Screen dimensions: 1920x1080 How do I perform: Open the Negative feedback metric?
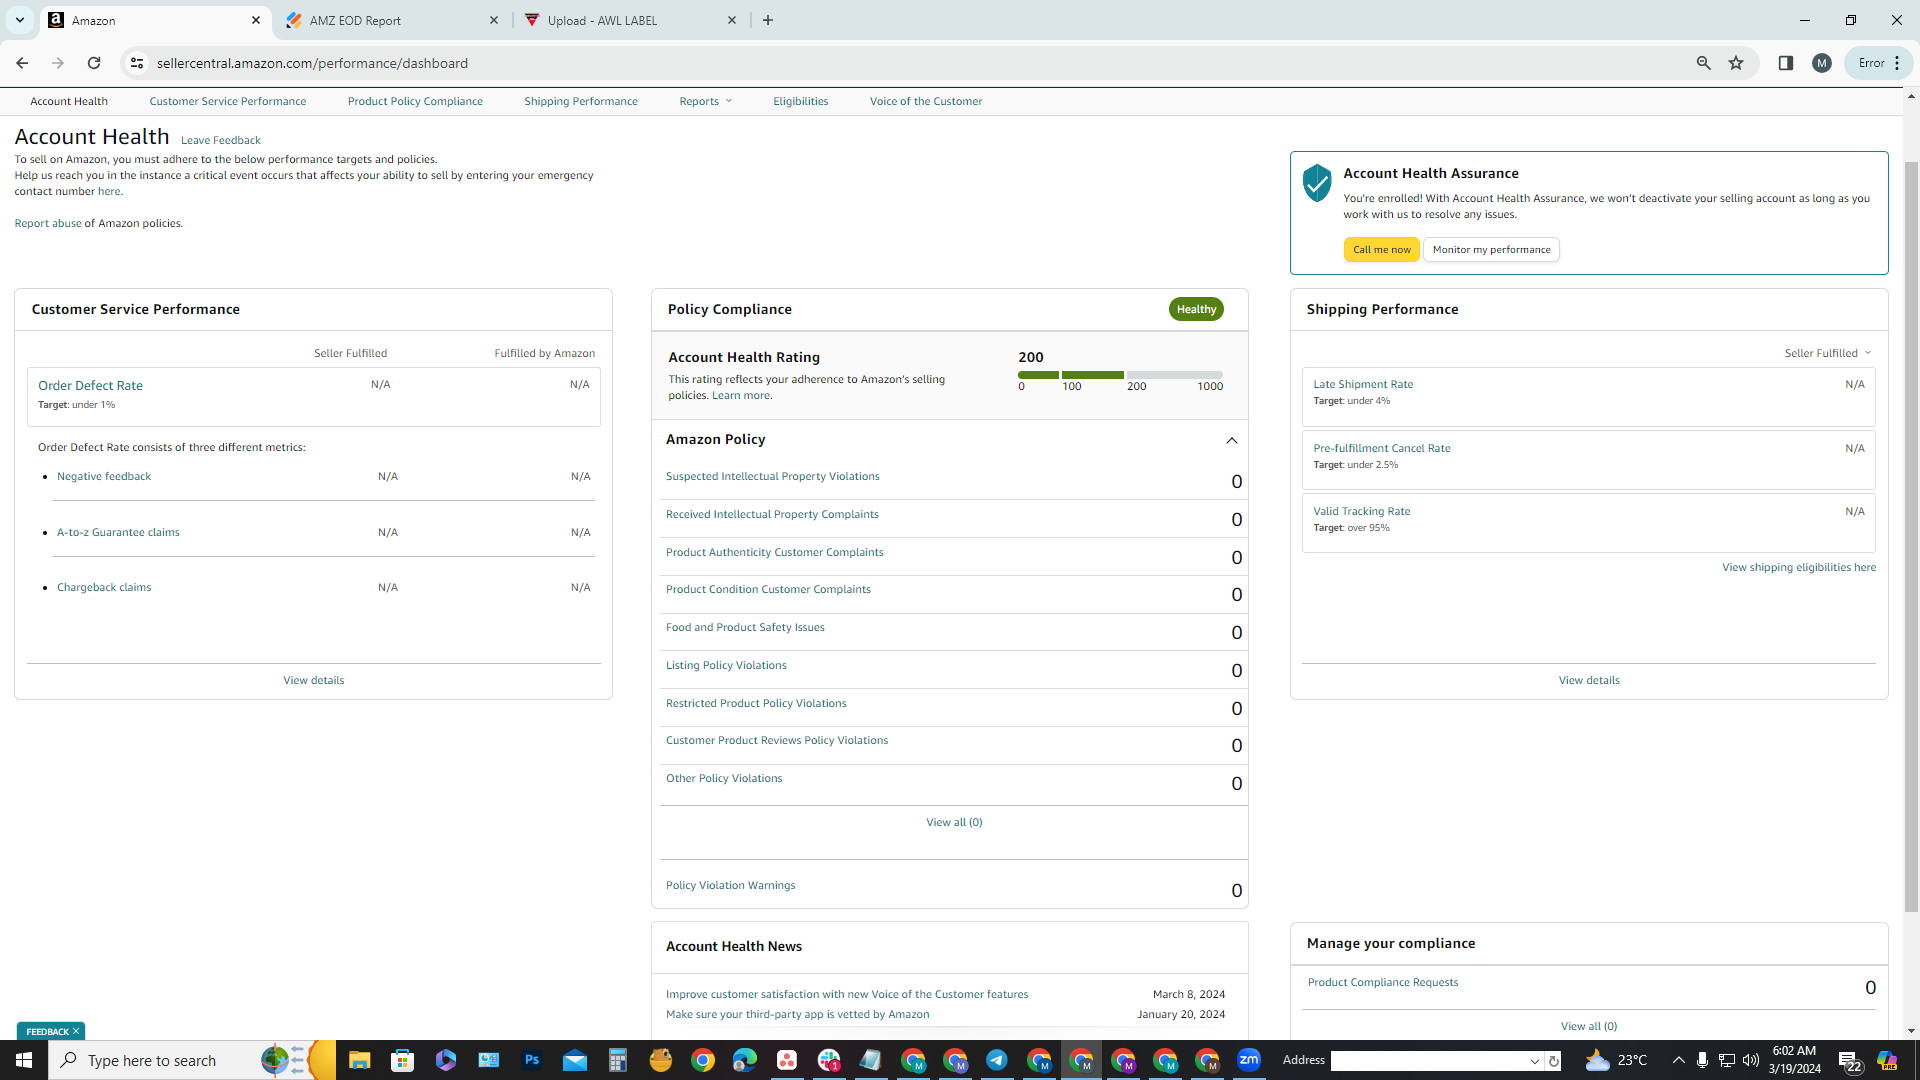coord(104,476)
